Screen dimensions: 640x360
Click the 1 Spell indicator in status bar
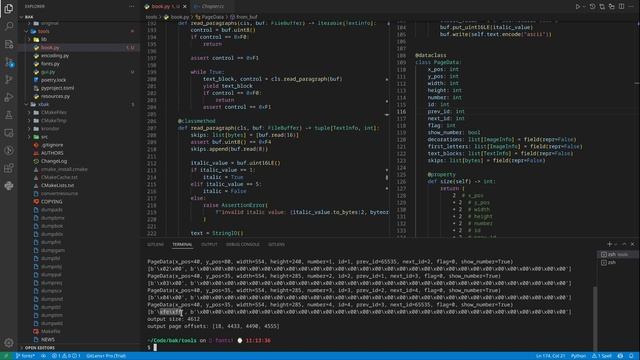(602, 356)
